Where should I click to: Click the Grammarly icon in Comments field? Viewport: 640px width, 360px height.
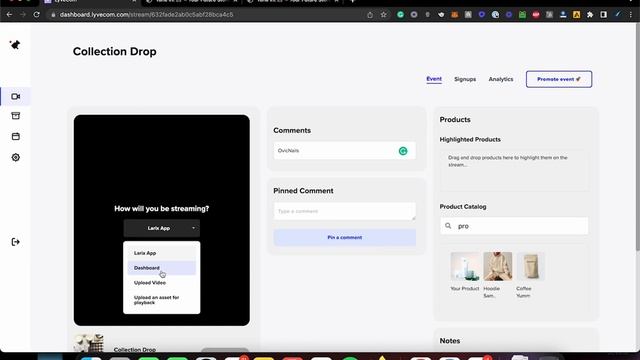click(403, 151)
